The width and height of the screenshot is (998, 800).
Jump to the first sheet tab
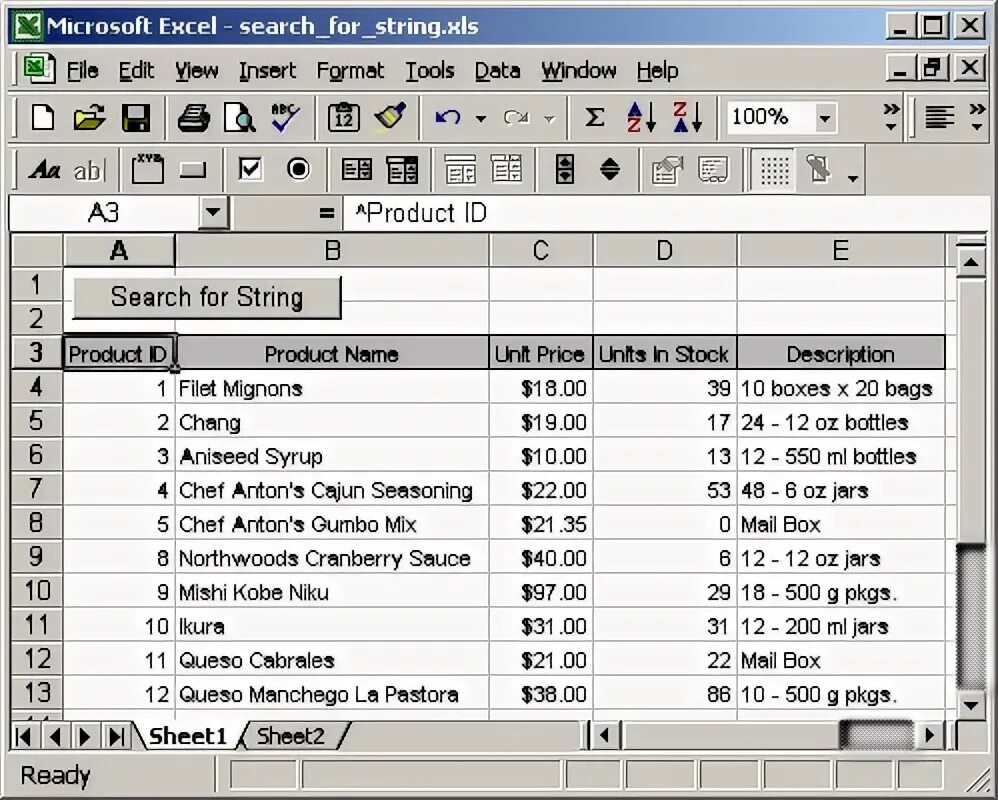[x=24, y=737]
